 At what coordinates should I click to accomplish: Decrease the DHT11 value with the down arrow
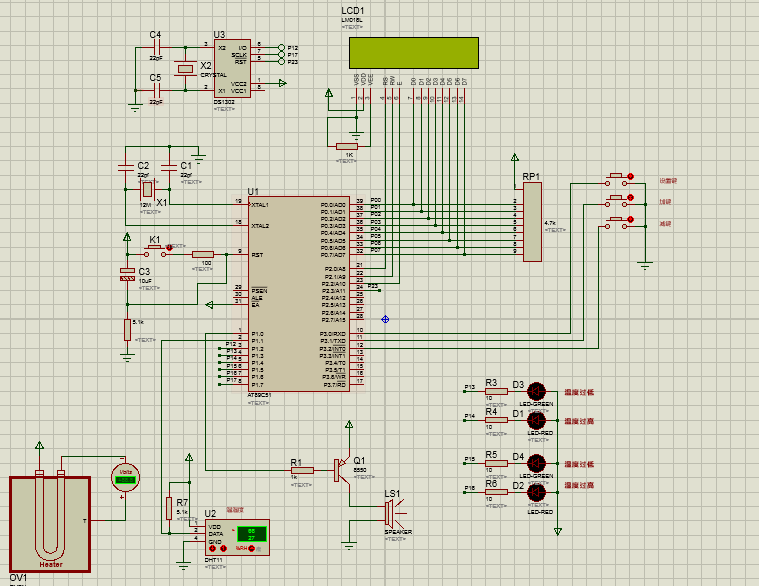(x=213, y=548)
